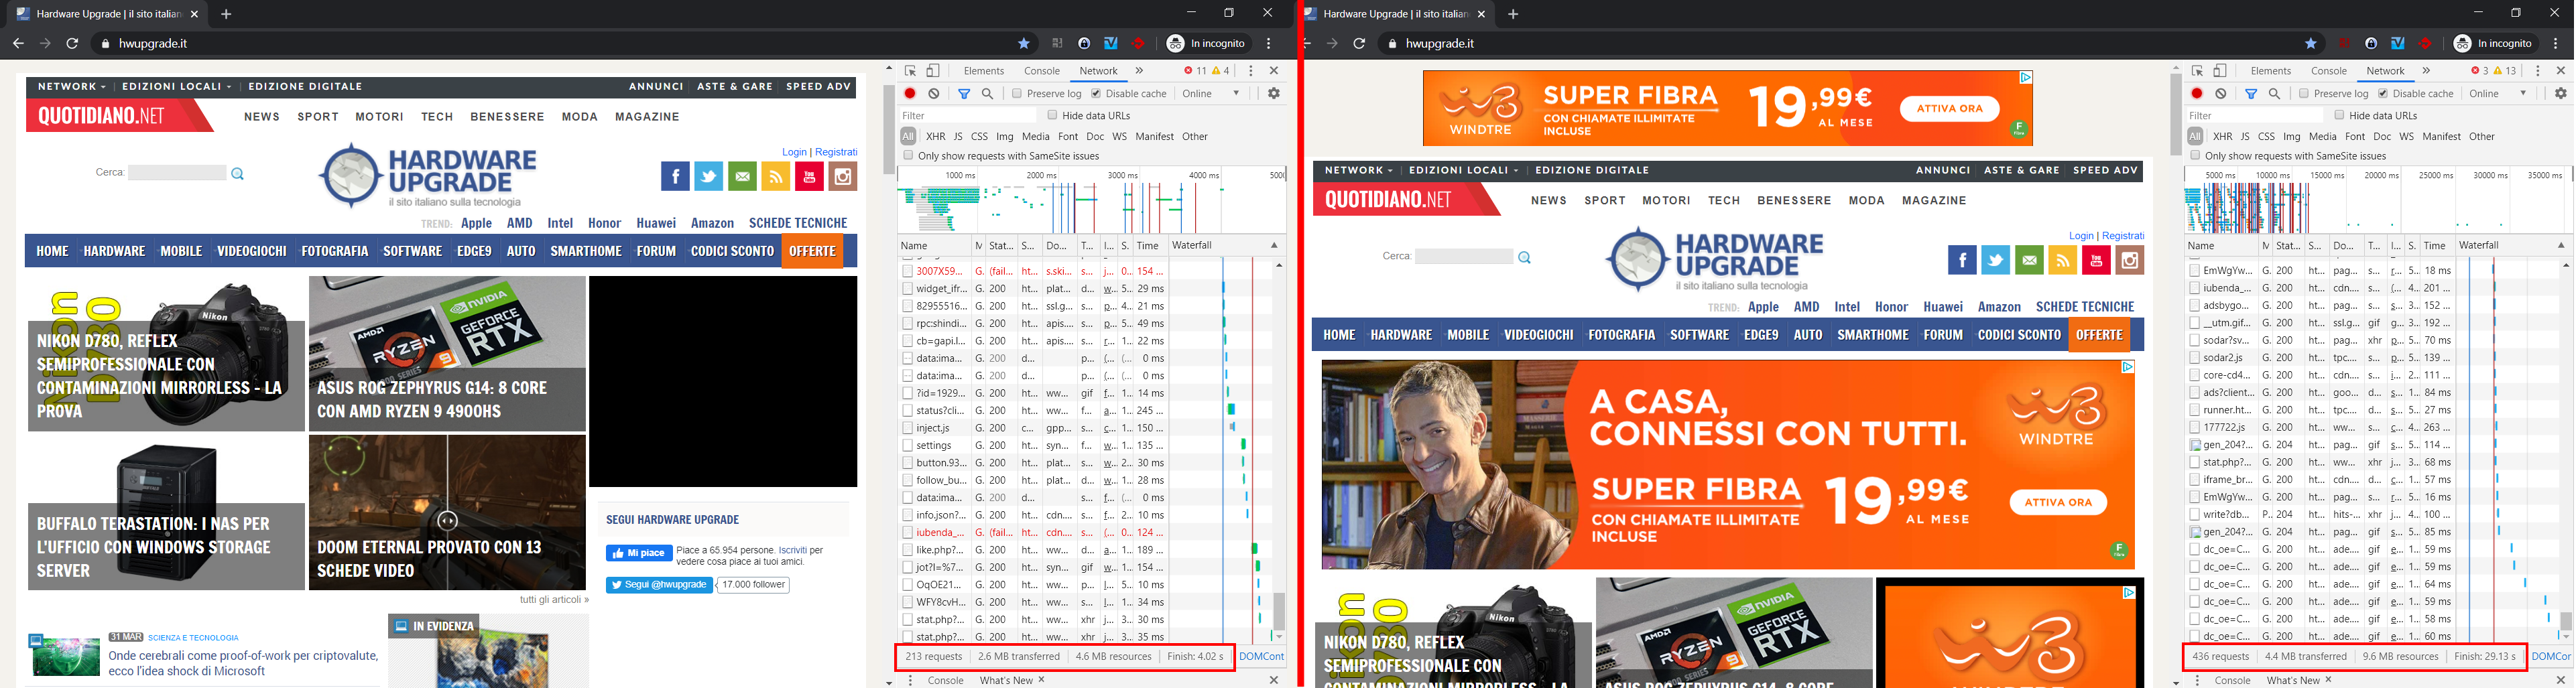Switch to Elements tab in right DevTools
The image size is (2576, 688).
(2271, 71)
